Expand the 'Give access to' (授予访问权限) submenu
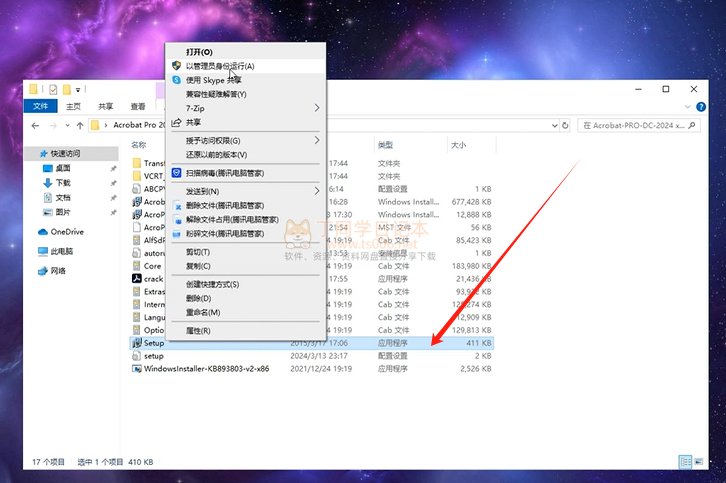Screen dimensions: 726x483 point(317,140)
